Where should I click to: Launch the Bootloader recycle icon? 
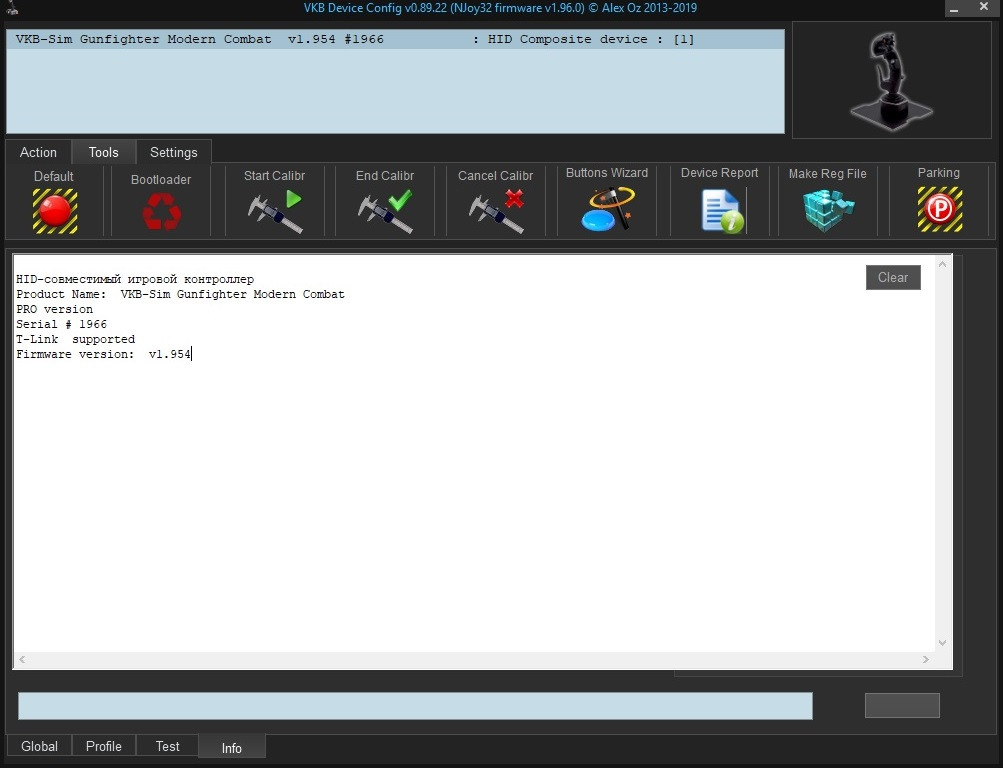161,211
